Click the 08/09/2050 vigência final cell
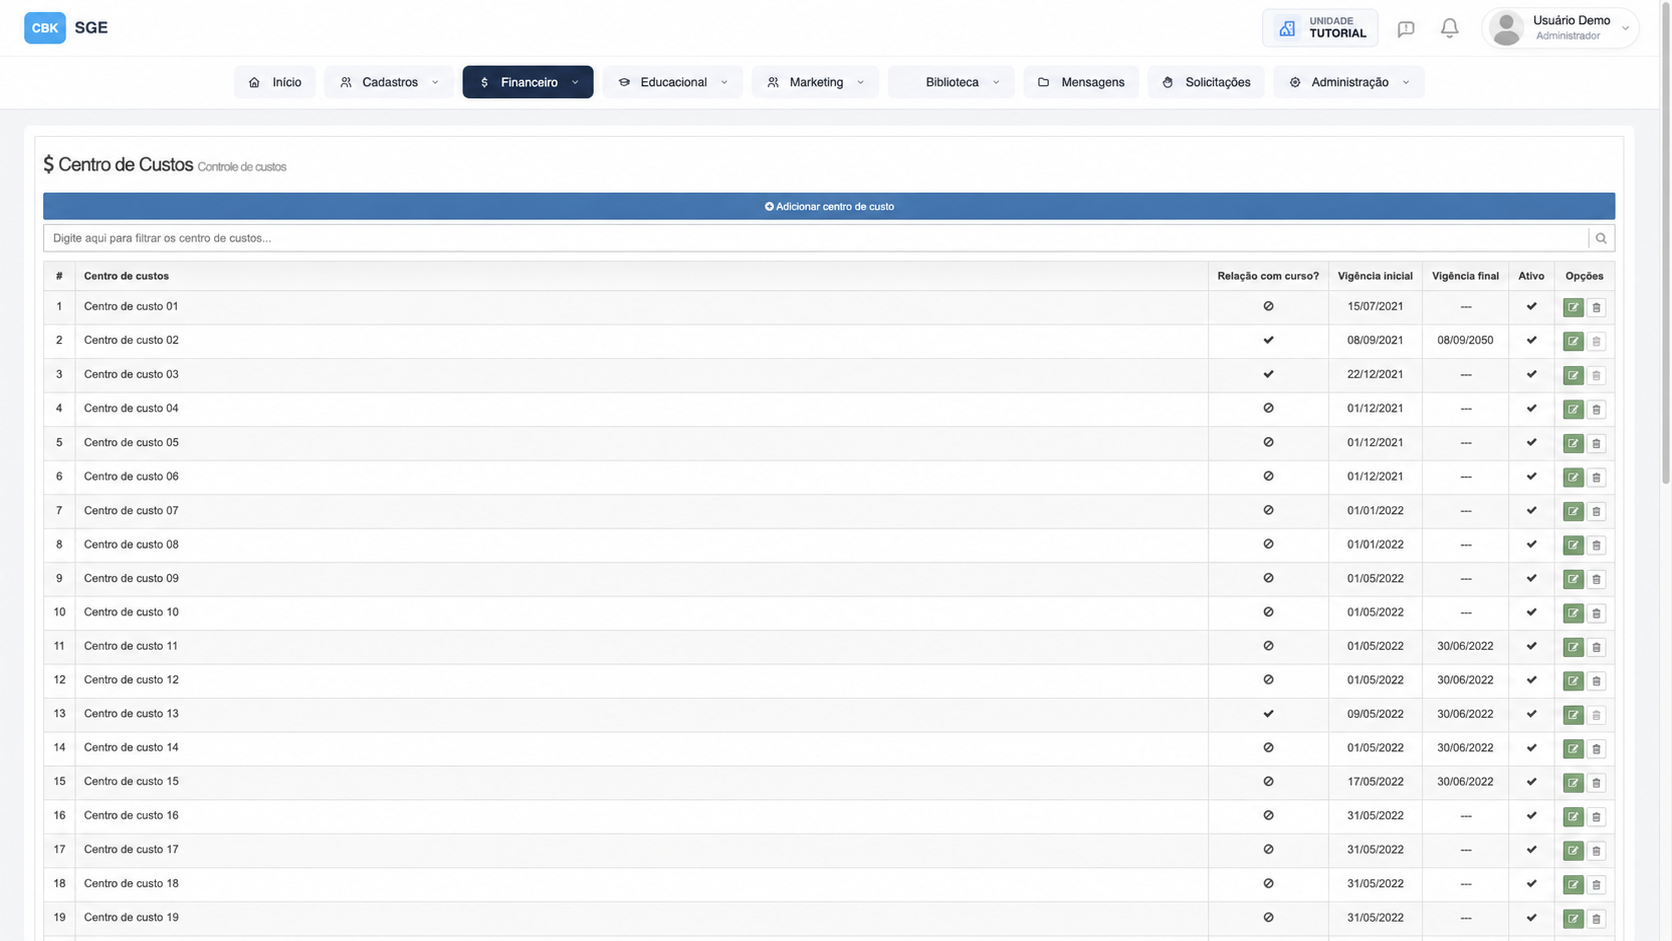The image size is (1672, 941). [1465, 340]
